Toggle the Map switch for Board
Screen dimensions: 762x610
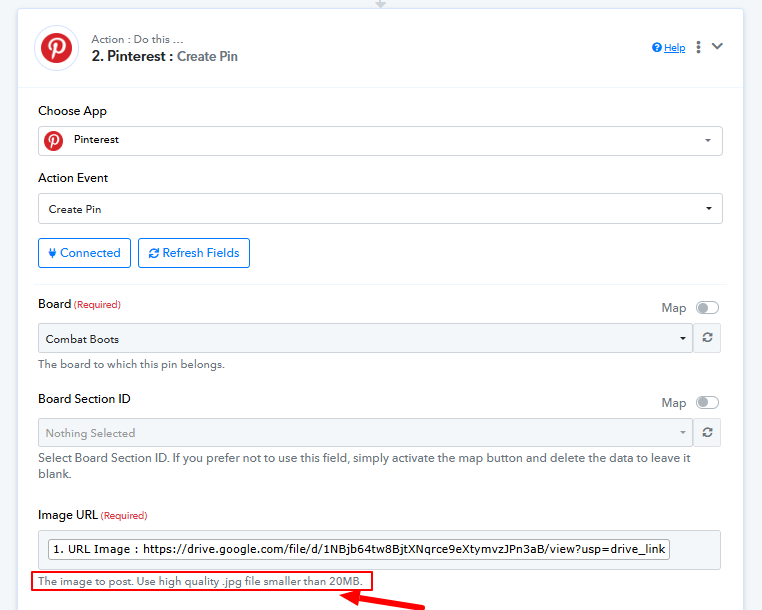click(x=707, y=308)
